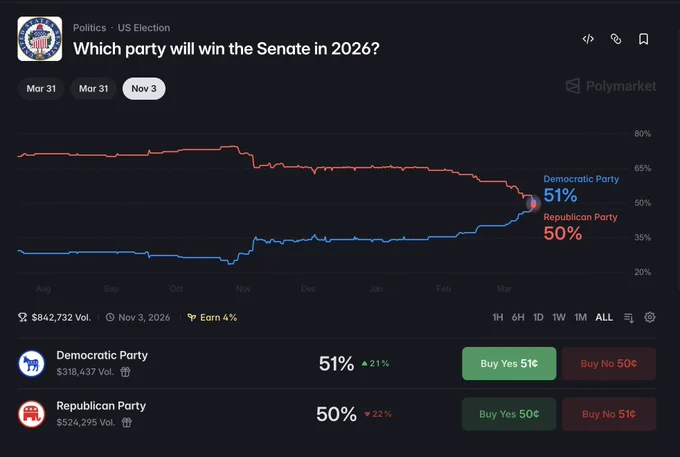Image resolution: width=680 pixels, height=457 pixels.
Task: Open chart settings gear icon
Action: (650, 317)
